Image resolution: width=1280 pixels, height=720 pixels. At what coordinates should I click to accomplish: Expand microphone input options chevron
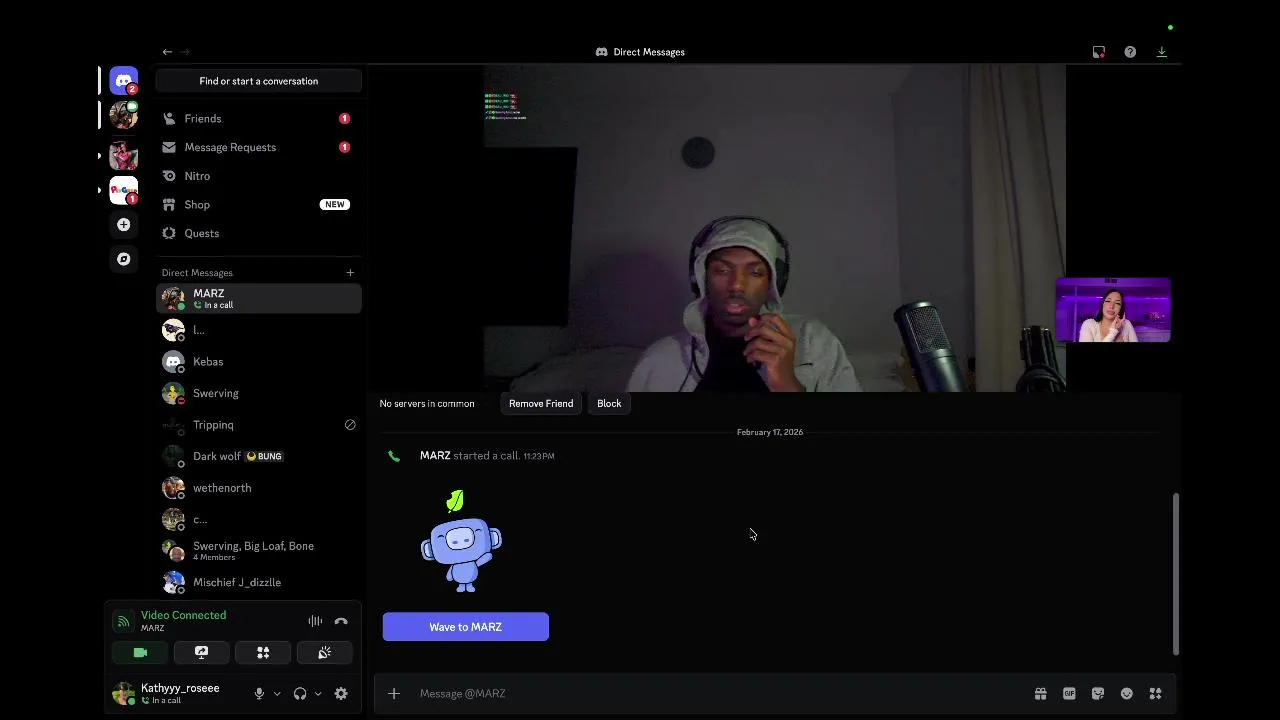(277, 694)
